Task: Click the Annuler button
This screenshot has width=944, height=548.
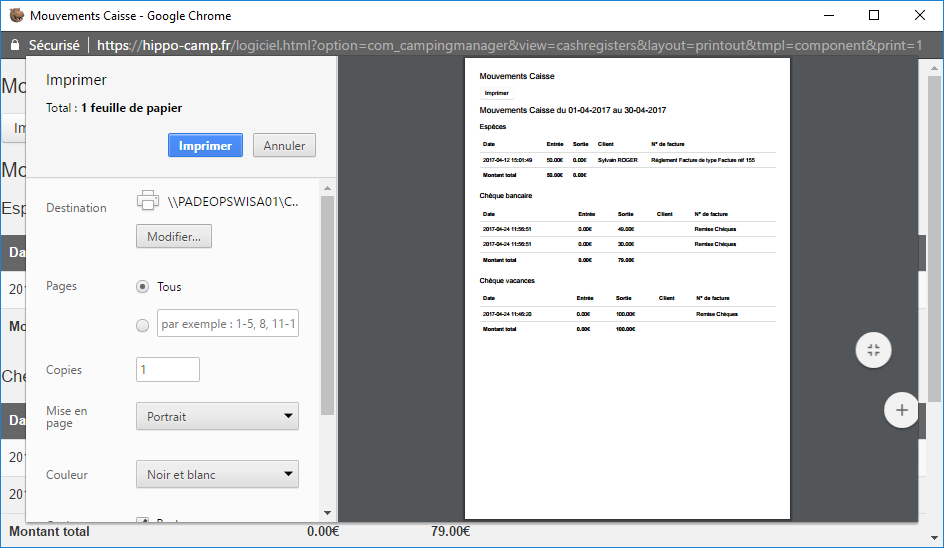Action: [x=284, y=145]
